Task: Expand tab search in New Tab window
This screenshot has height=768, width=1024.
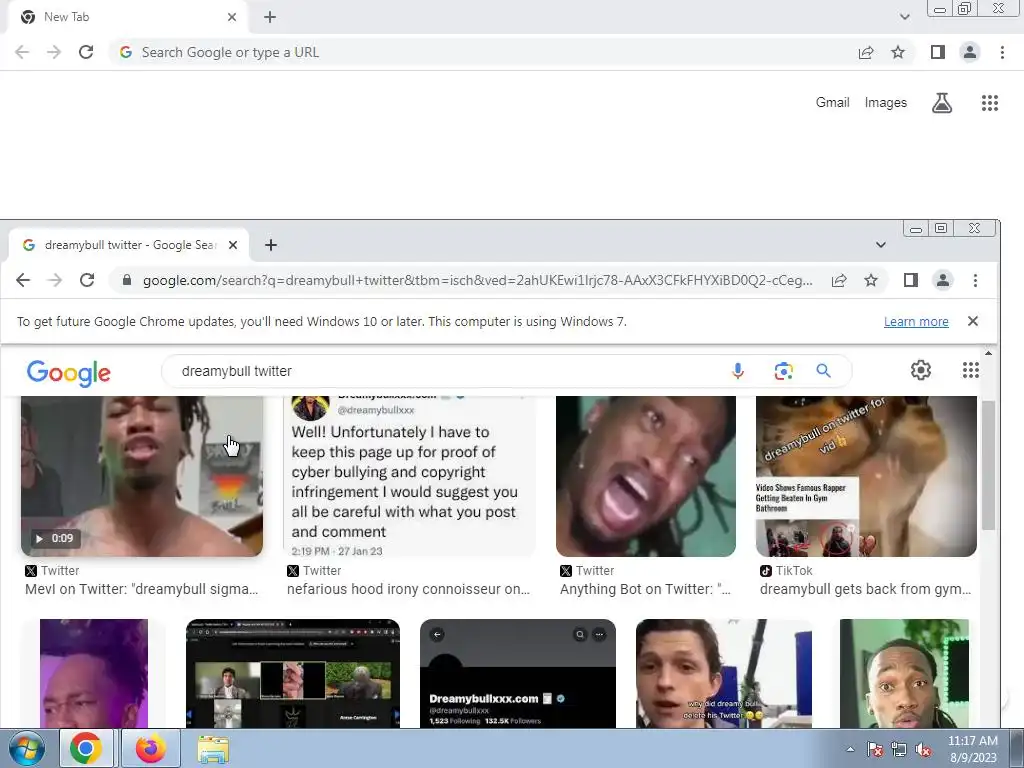Action: (904, 17)
